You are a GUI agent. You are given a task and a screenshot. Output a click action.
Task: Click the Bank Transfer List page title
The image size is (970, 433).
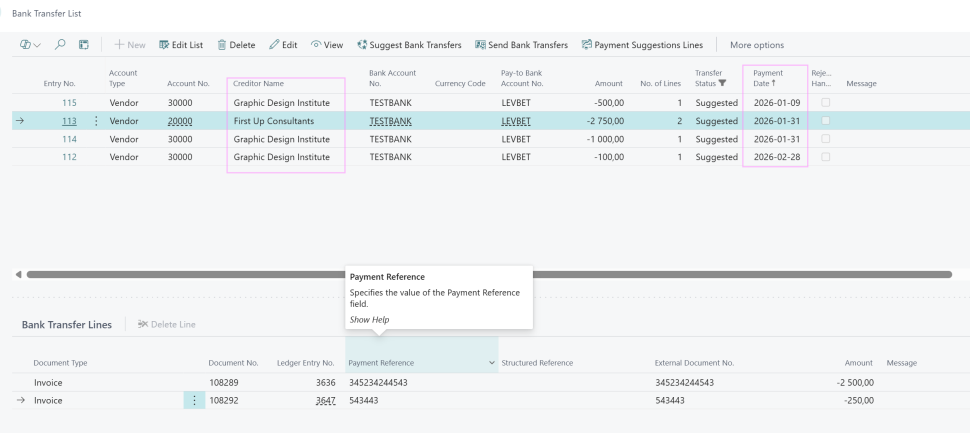[46, 13]
